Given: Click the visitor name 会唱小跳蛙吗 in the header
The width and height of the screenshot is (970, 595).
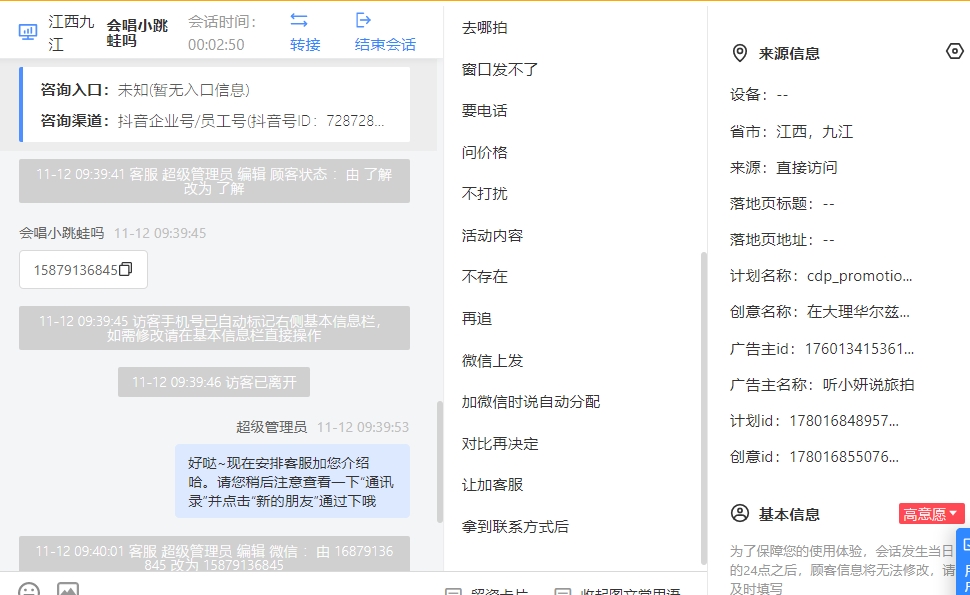Looking at the screenshot, I should 137,33.
